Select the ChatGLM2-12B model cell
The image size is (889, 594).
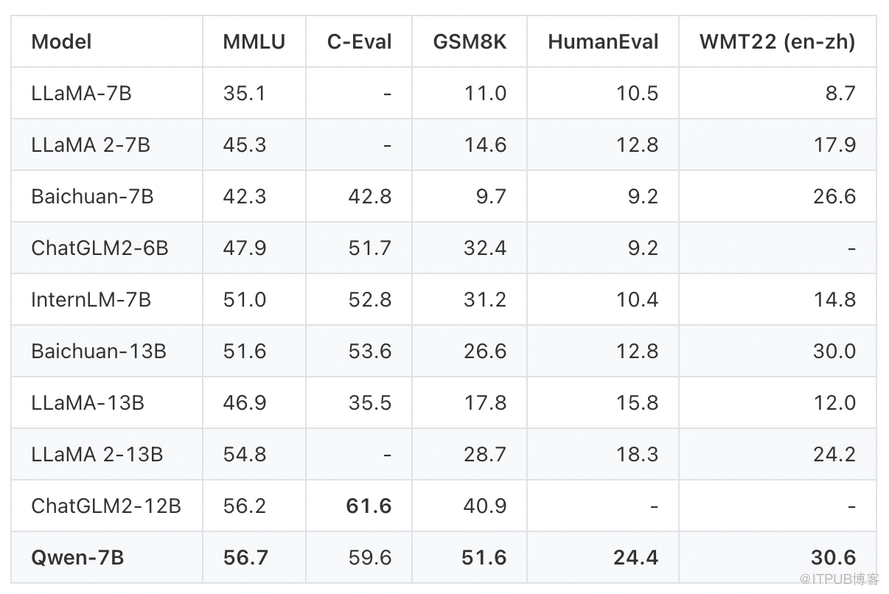106,506
